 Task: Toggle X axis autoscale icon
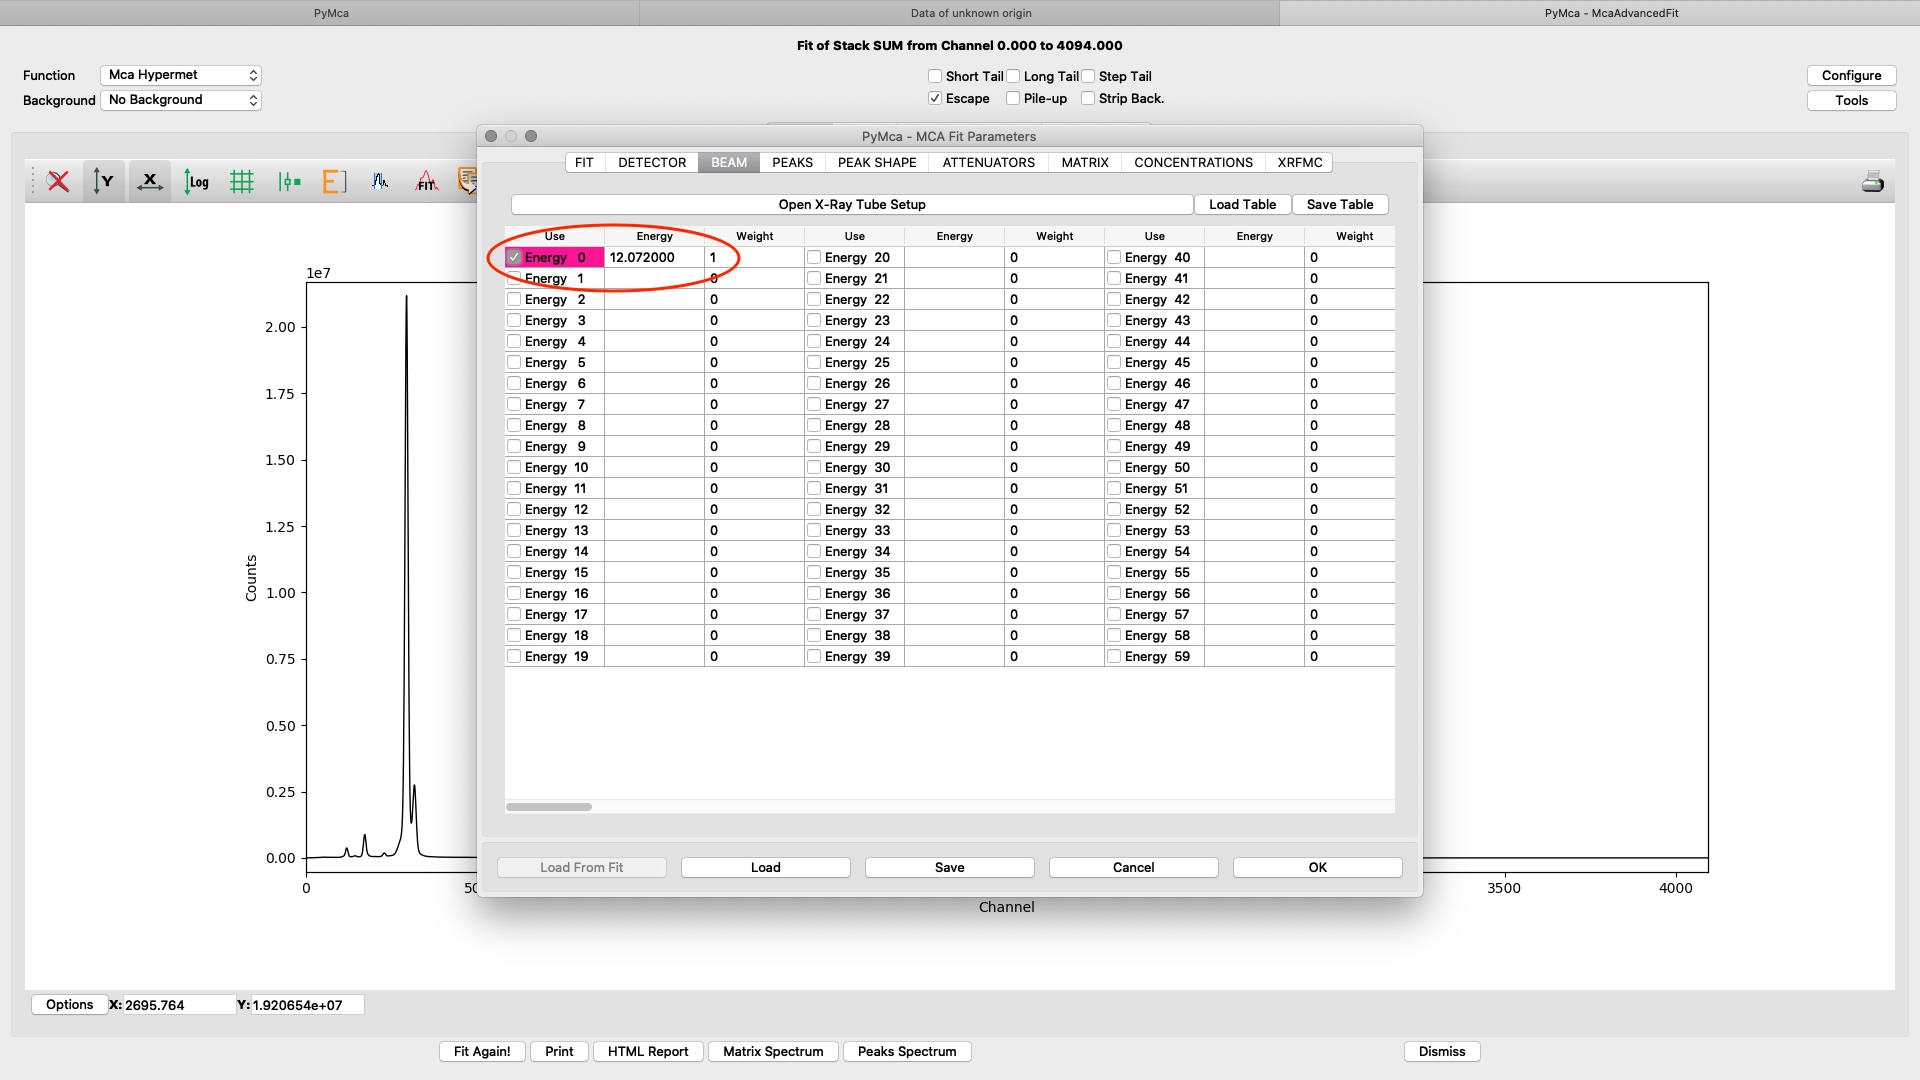[150, 182]
